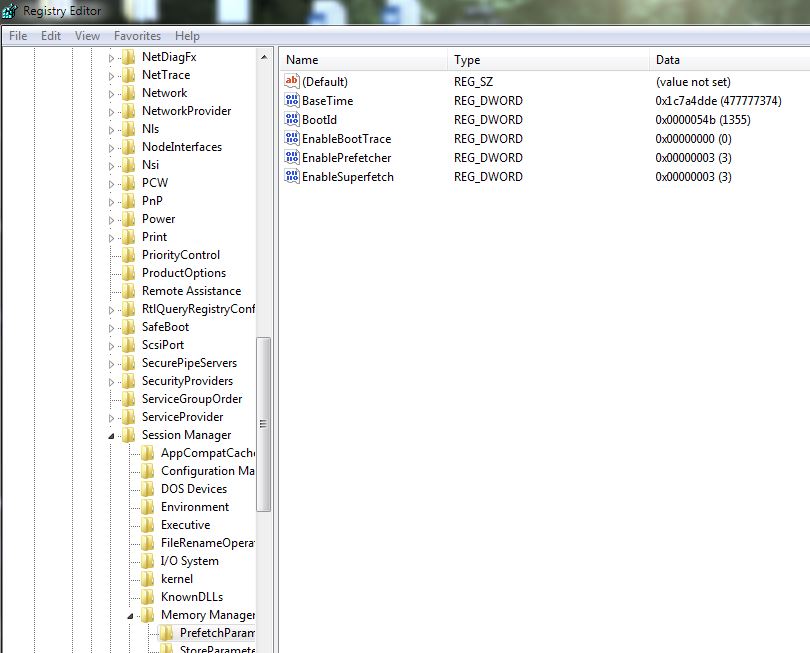Click the Remote Assistance folder icon
Viewport: 810px width, 653px height.
[x=128, y=291]
